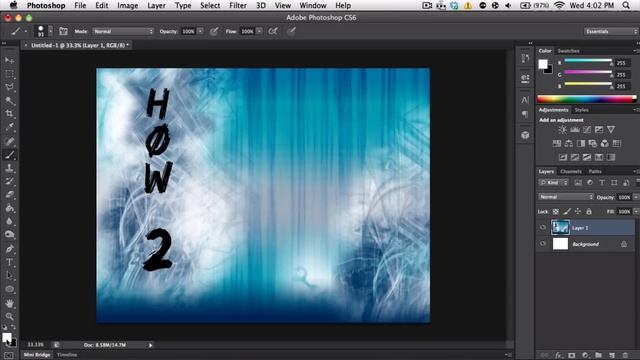This screenshot has width=640, height=360.
Task: Toggle pressure for opacity button
Action: 214,31
